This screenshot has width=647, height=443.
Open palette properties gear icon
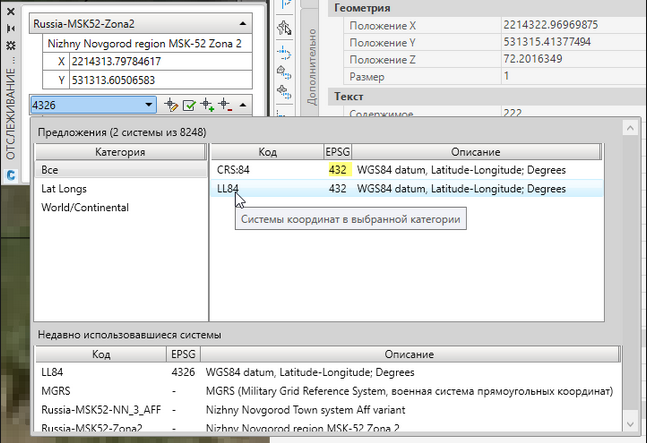point(10,46)
